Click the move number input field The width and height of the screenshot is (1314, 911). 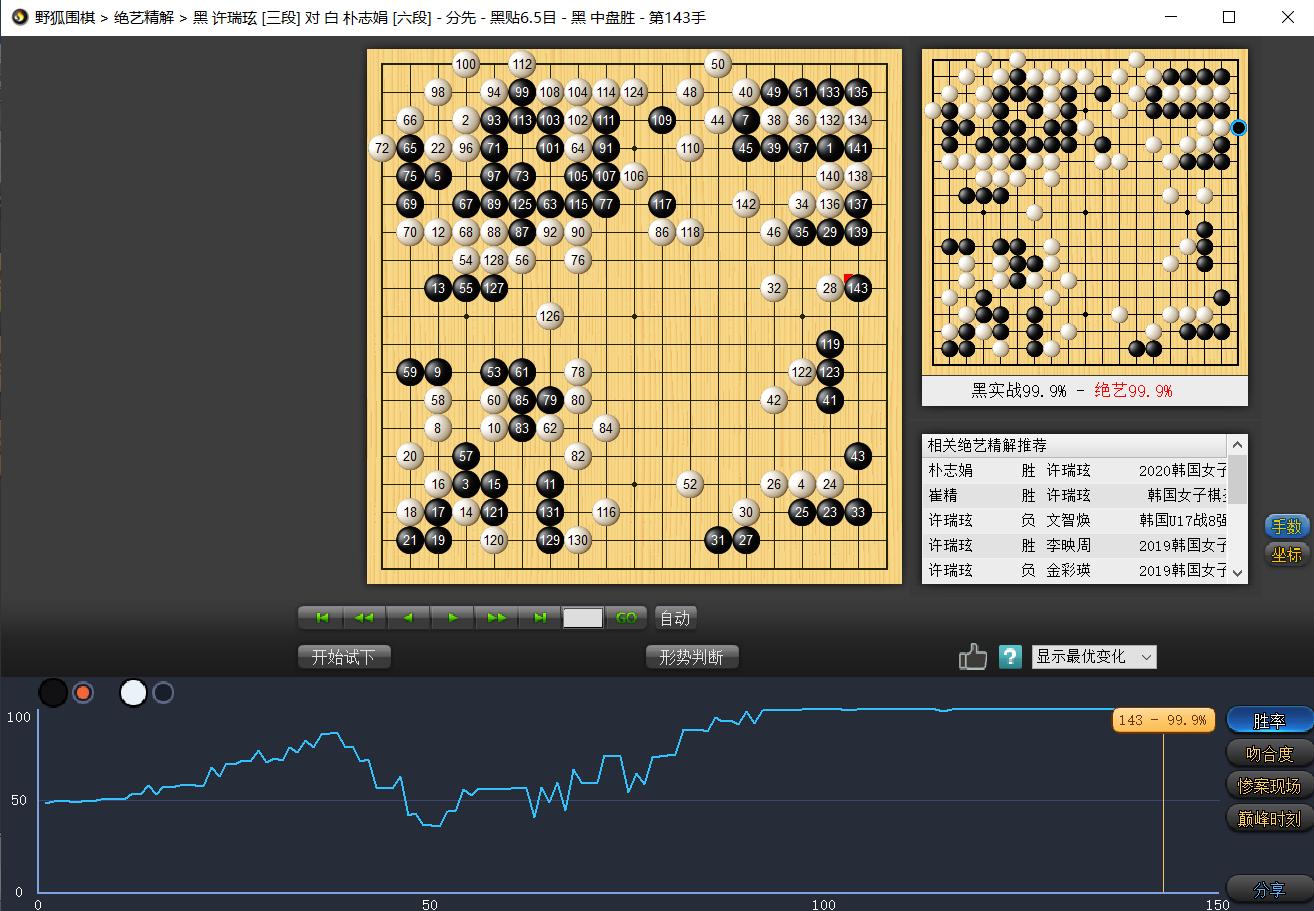coord(583,618)
